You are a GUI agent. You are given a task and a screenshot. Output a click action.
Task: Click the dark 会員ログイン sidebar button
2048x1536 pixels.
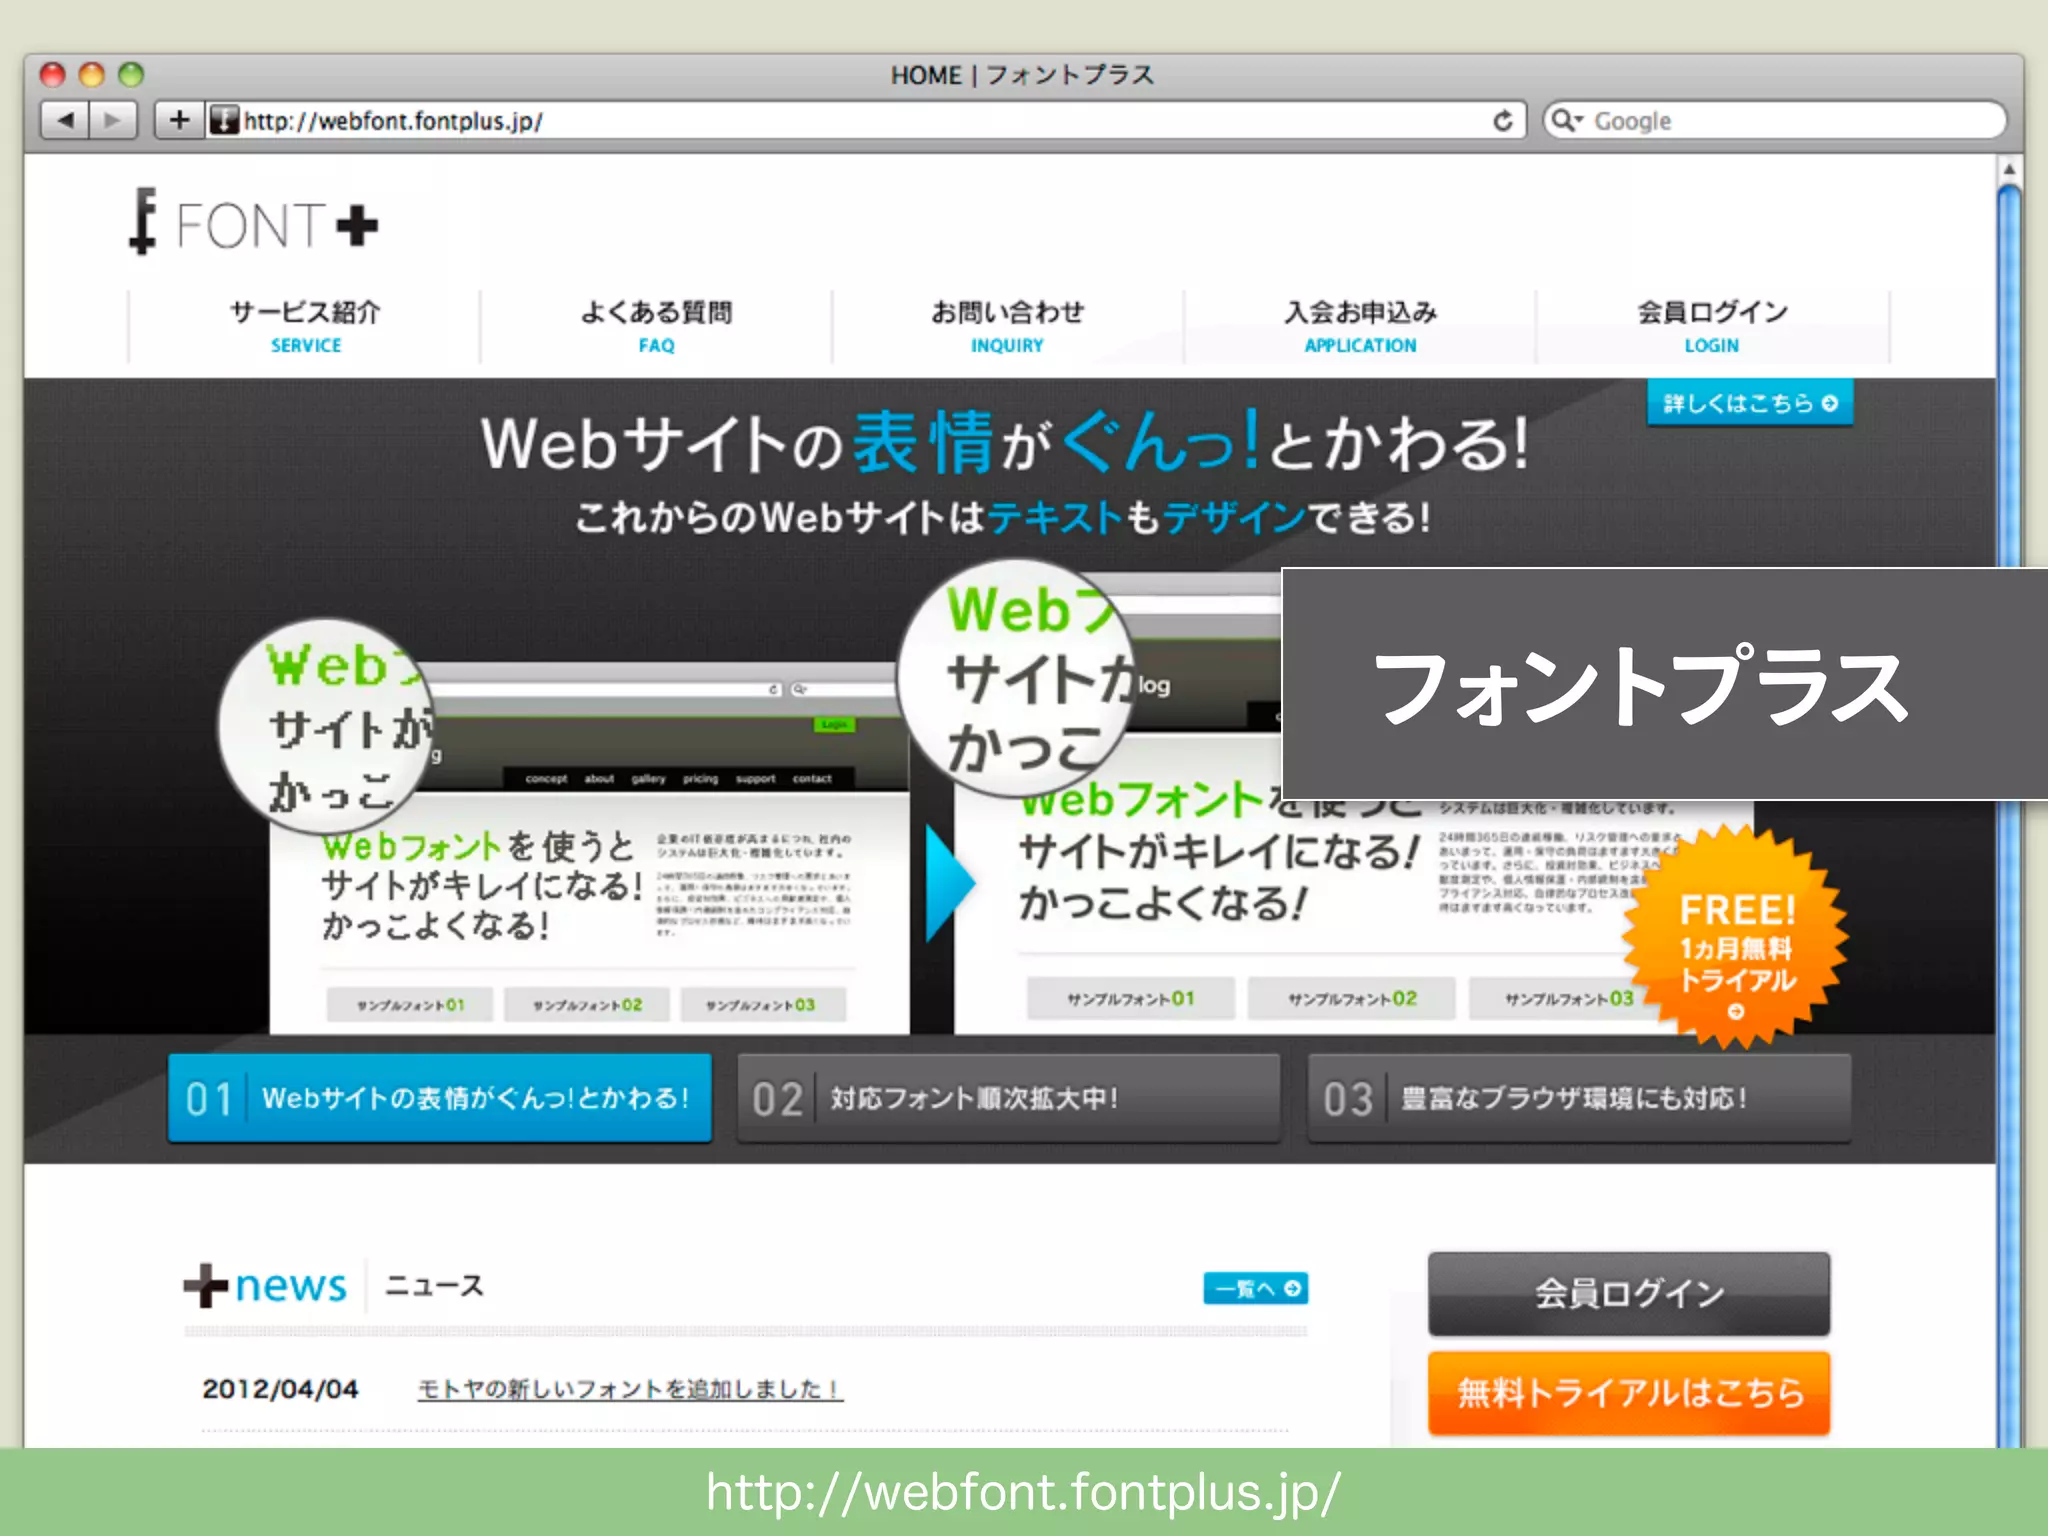click(x=1629, y=1293)
